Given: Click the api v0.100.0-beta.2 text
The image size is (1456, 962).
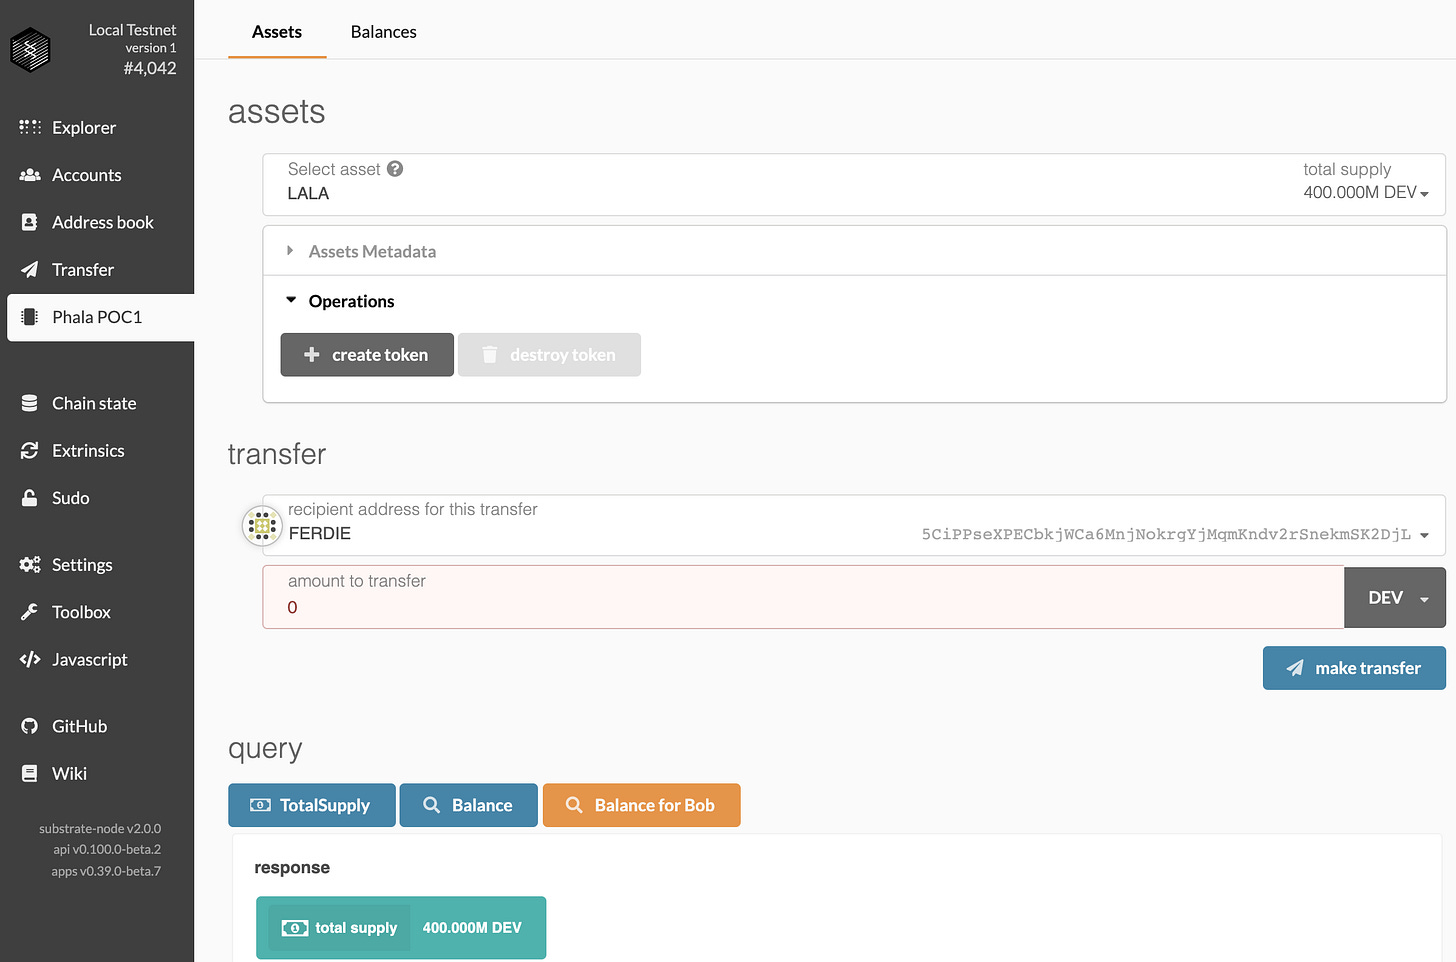Looking at the screenshot, I should pos(107,850).
